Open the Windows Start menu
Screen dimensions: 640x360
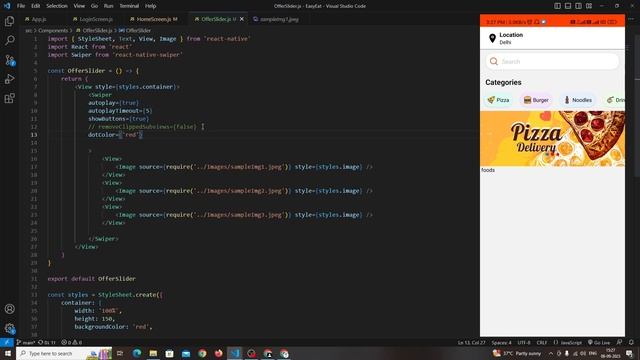(7, 353)
